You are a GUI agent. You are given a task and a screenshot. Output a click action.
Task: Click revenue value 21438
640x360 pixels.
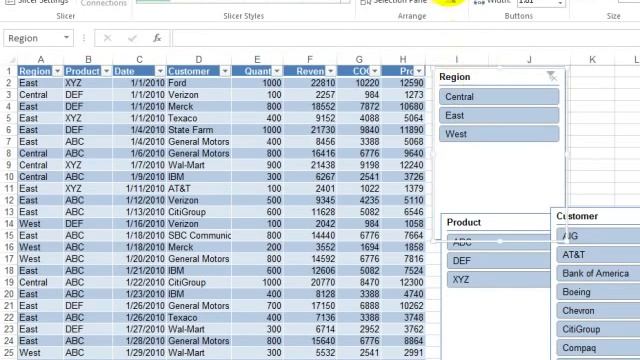point(310,165)
